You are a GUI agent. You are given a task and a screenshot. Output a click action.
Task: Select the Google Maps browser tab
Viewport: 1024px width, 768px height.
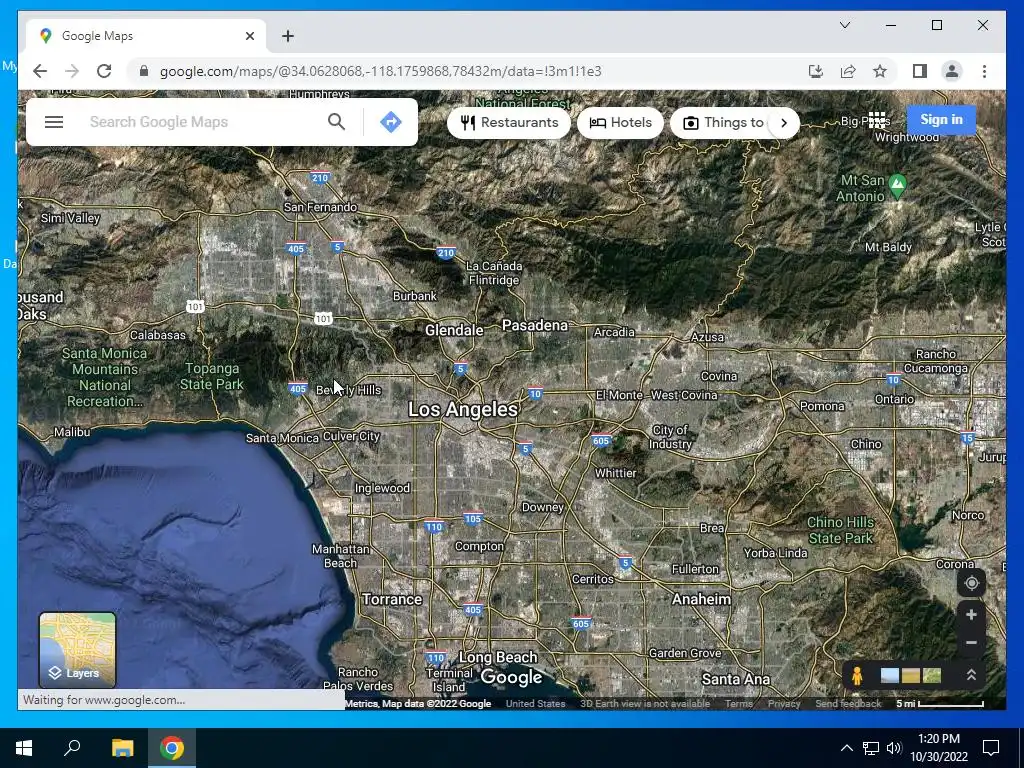point(146,36)
